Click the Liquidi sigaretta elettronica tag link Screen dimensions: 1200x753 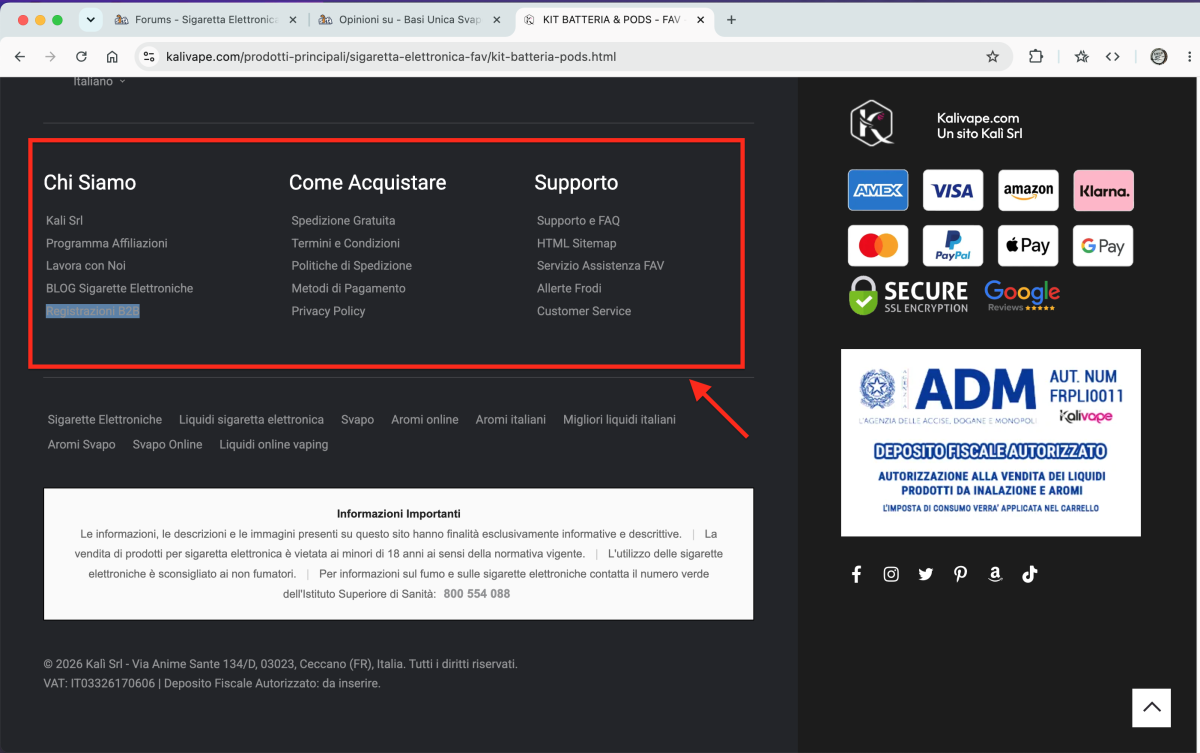coord(251,420)
